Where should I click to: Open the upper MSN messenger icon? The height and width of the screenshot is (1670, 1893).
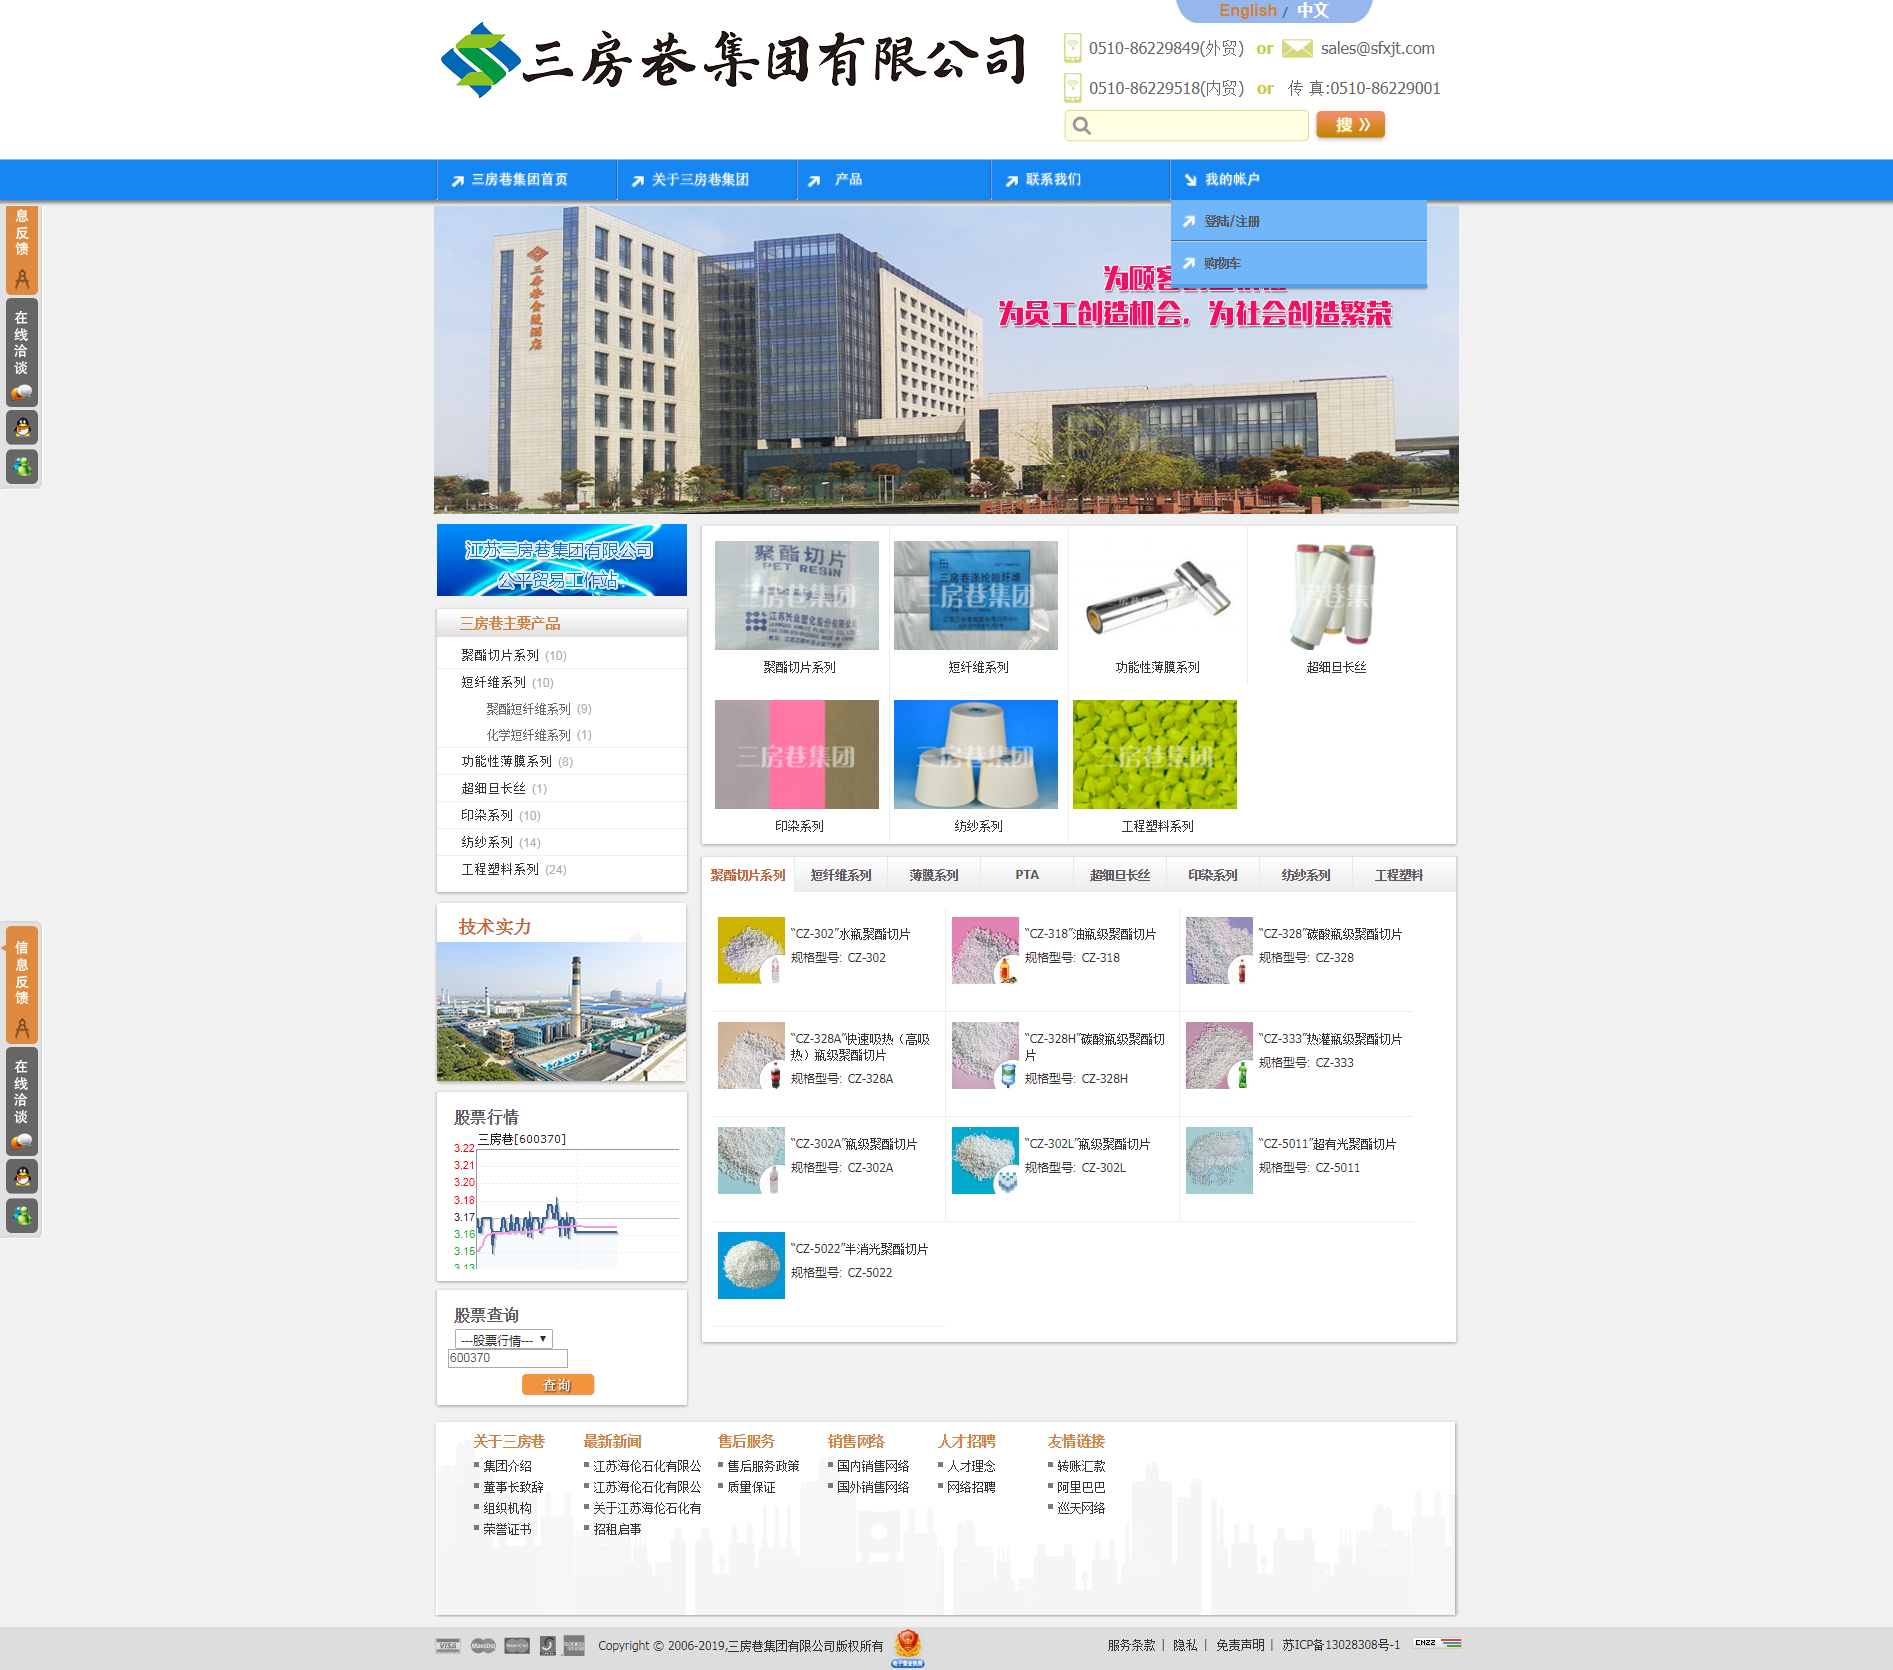click(22, 466)
